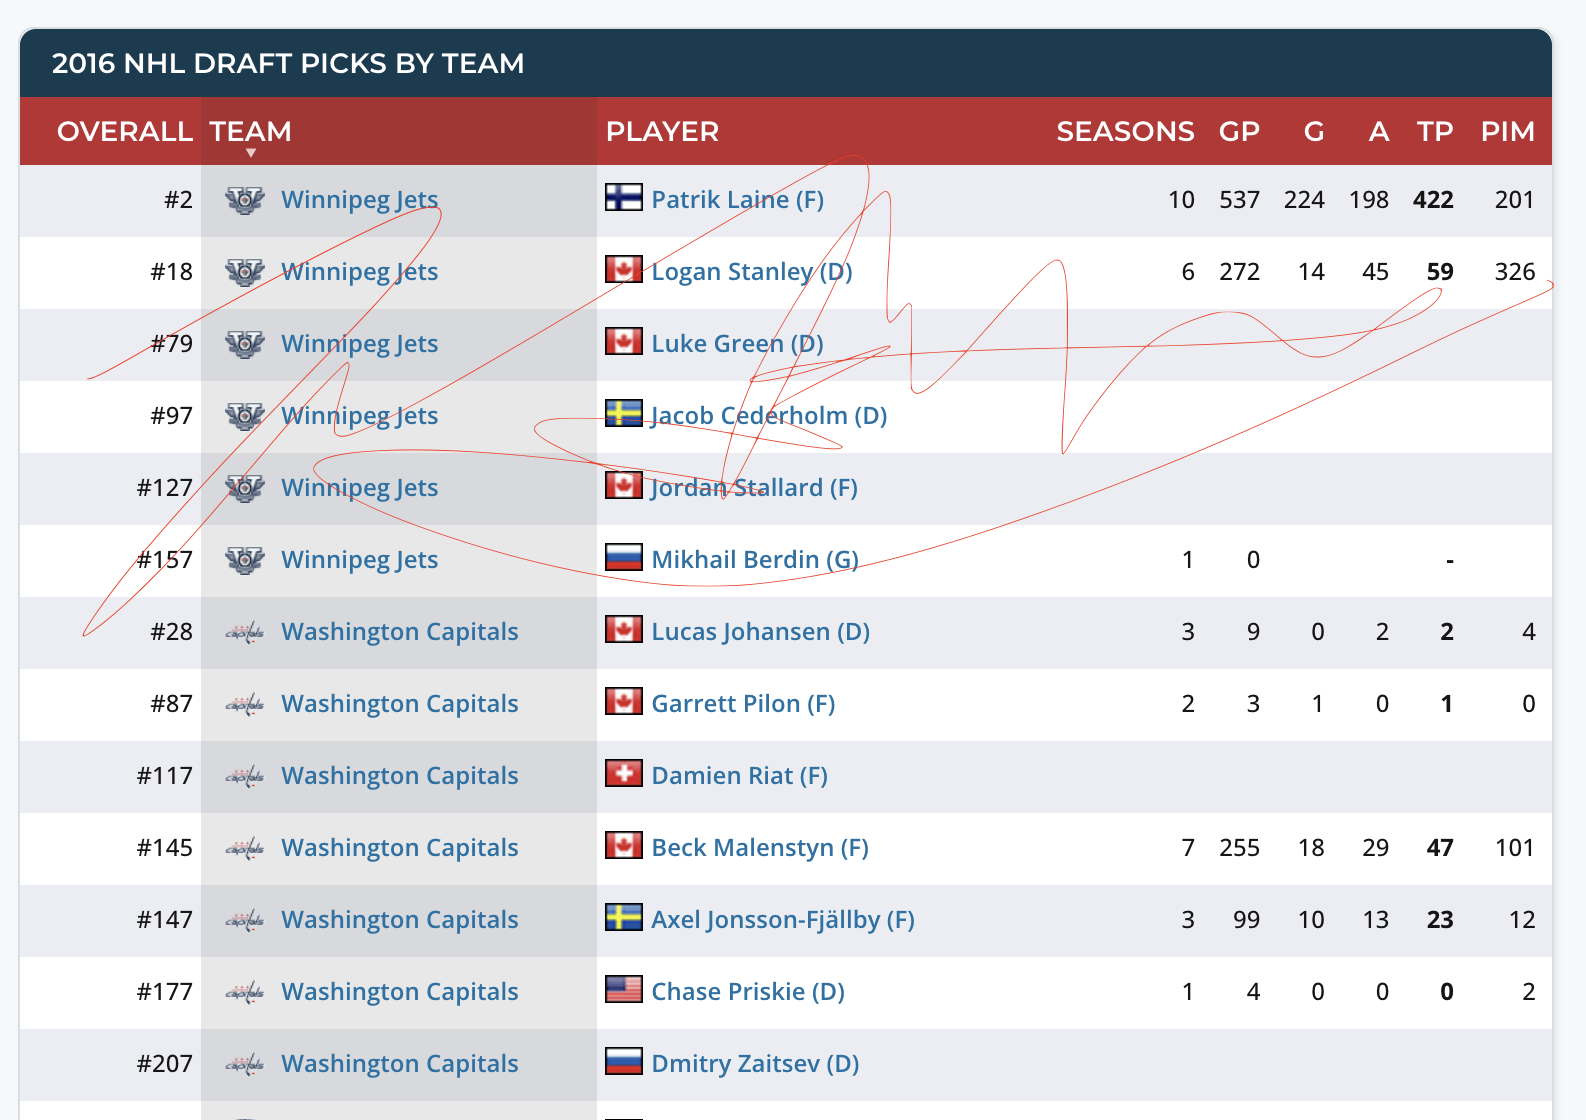This screenshot has width=1586, height=1120.
Task: Open Axel Jonsson-Fjällby player link
Action: pos(782,920)
